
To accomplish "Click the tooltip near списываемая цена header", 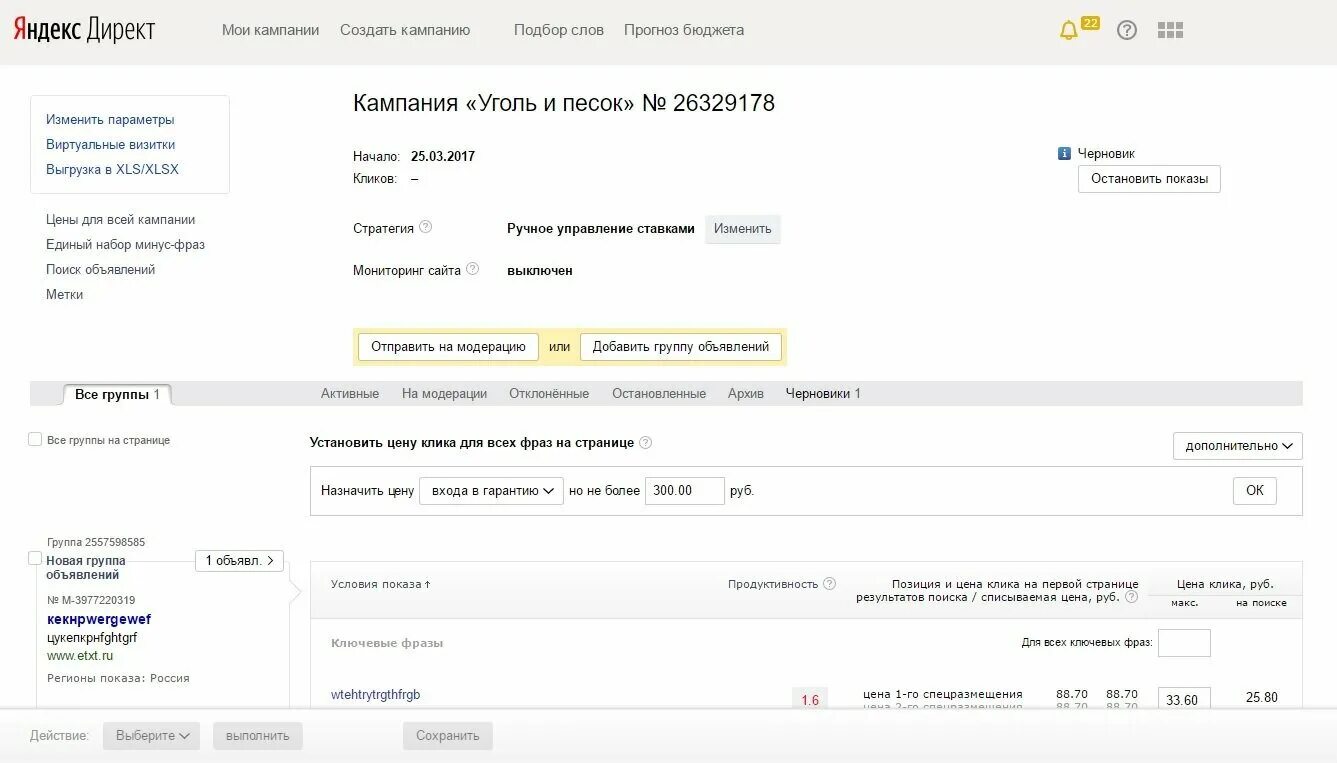I will (1133, 597).
